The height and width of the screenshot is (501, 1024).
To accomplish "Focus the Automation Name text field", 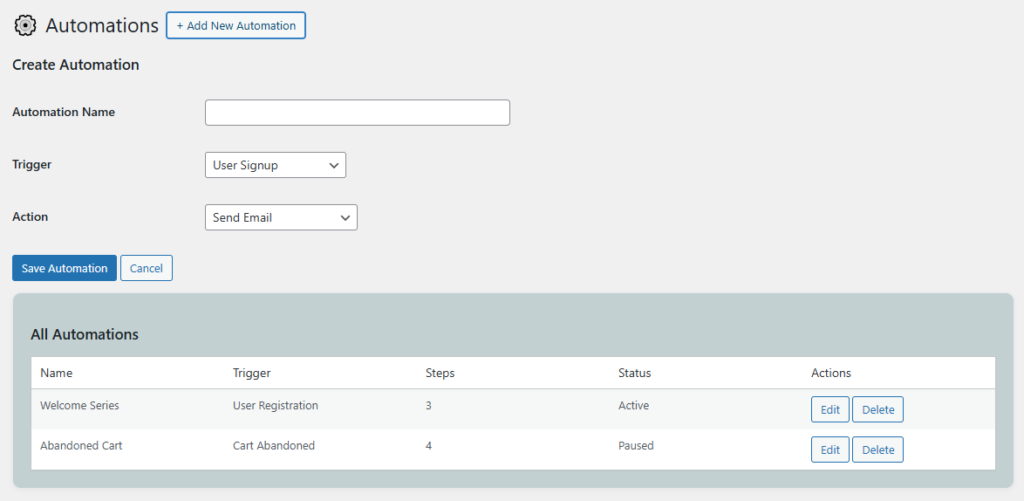I will [357, 113].
